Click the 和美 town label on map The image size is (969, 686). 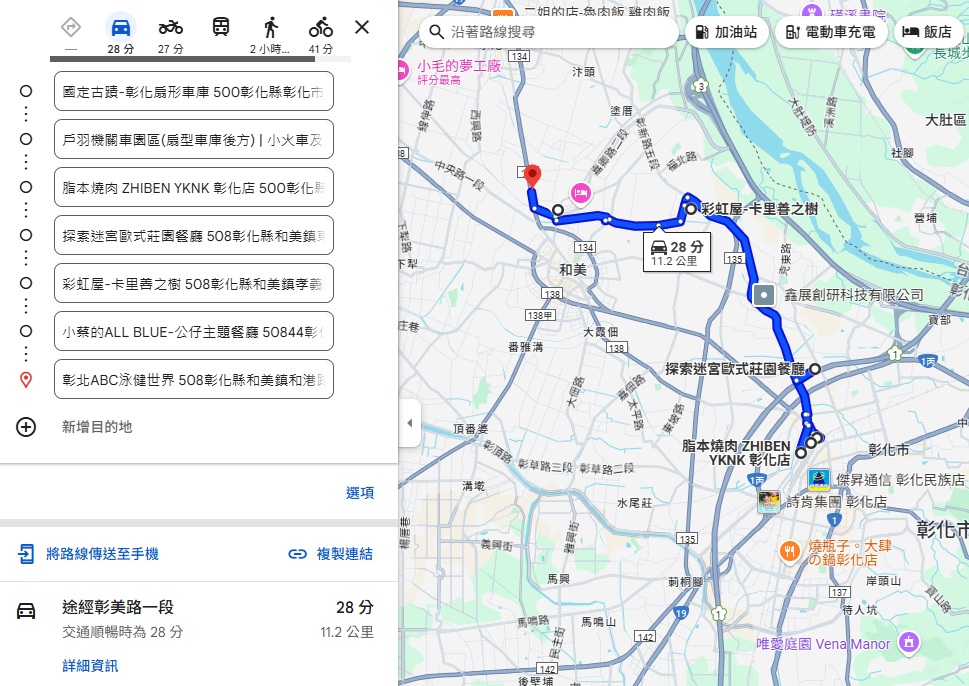(572, 270)
